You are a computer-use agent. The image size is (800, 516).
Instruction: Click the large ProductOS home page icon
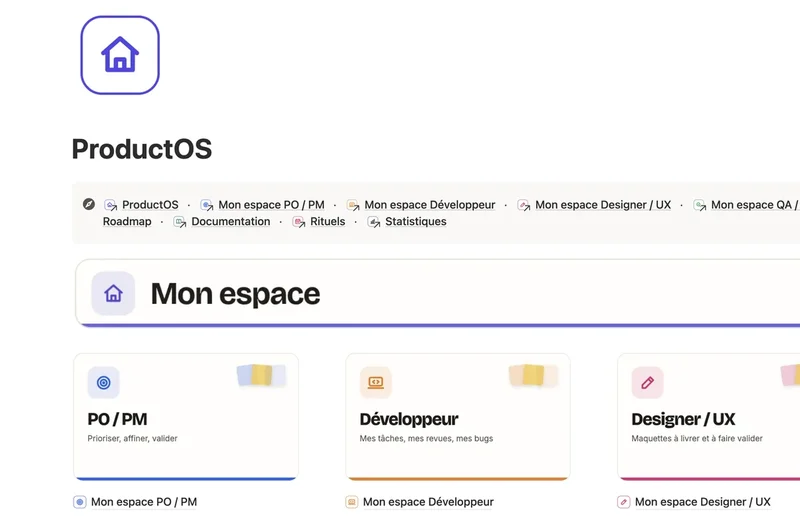(x=120, y=55)
